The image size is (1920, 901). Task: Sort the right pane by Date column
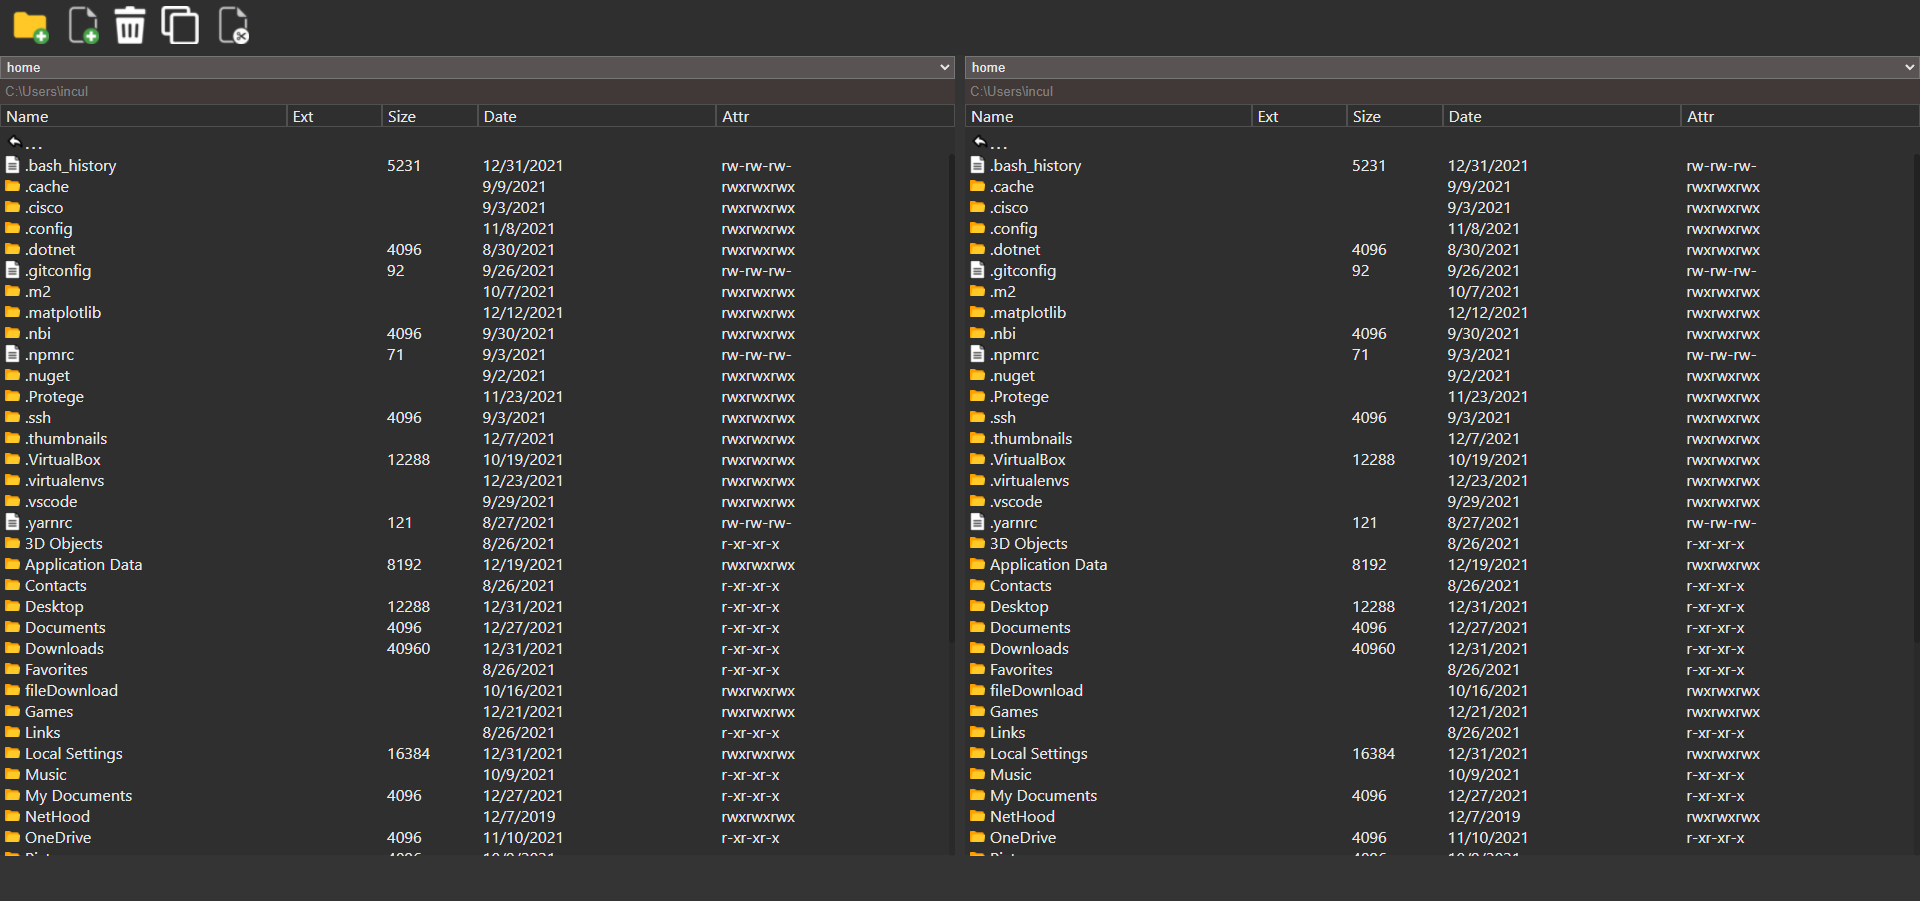[x=1562, y=116]
